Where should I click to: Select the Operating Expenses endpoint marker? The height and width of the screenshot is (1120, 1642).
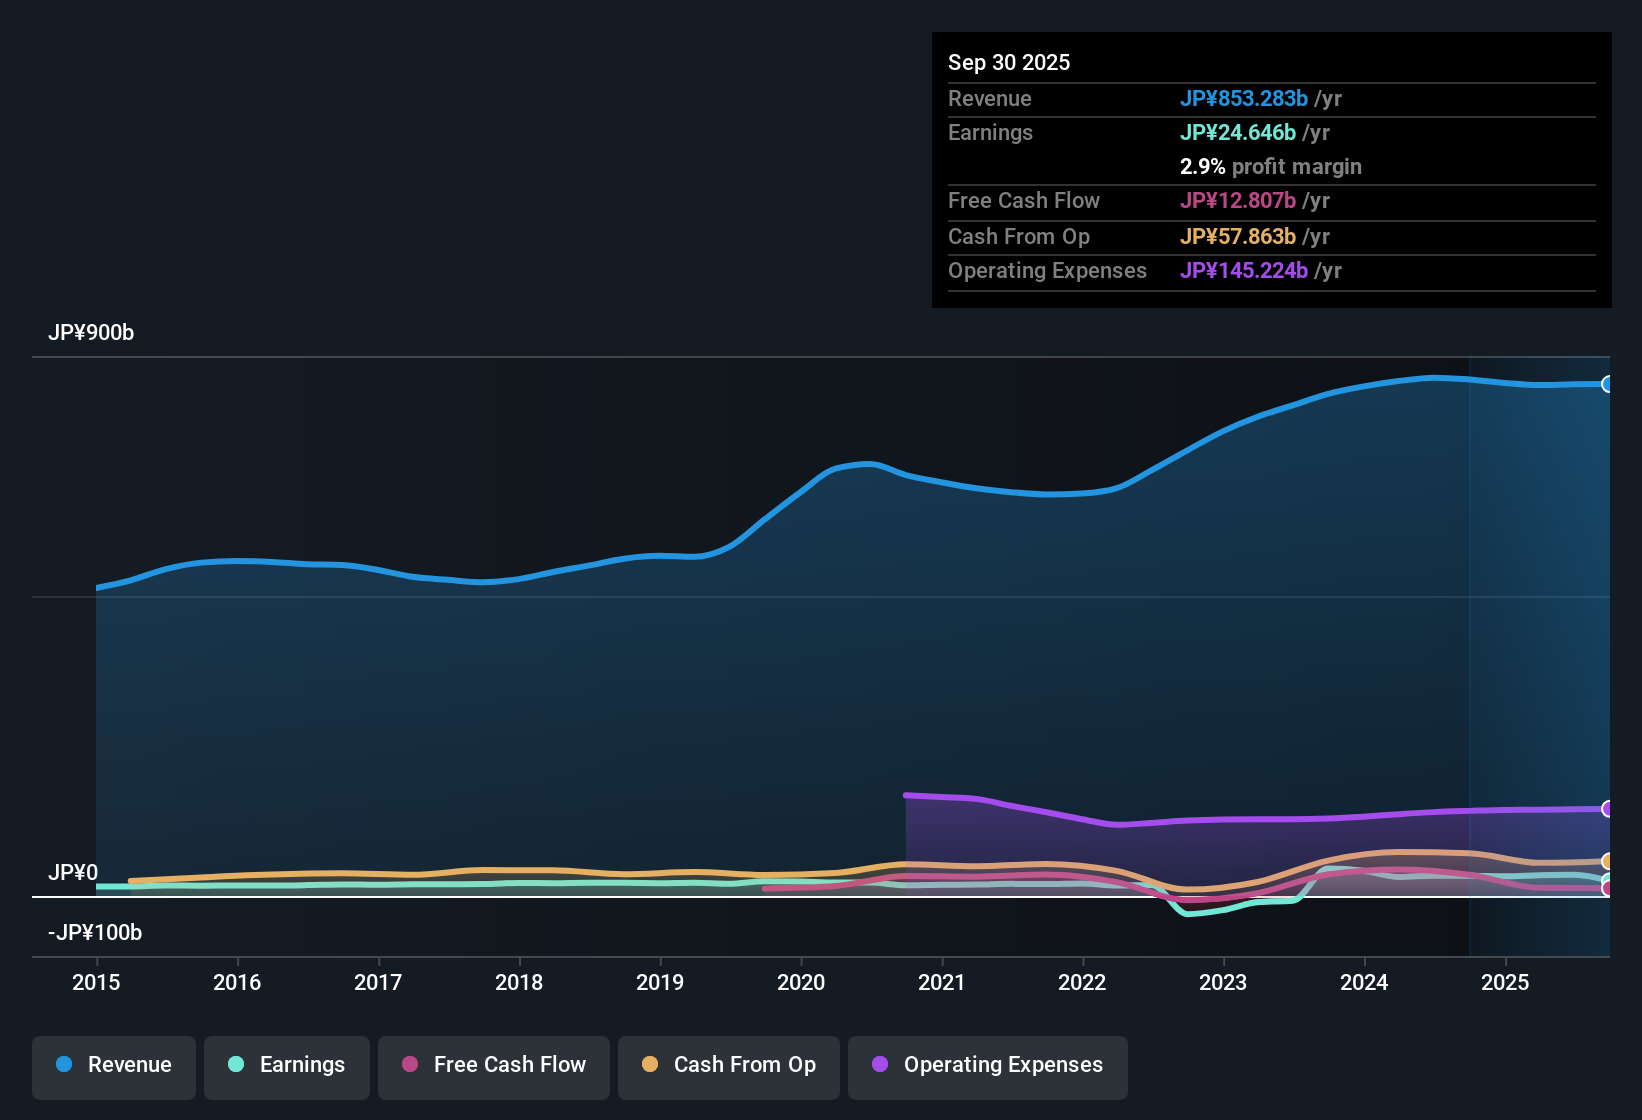click(x=1608, y=809)
